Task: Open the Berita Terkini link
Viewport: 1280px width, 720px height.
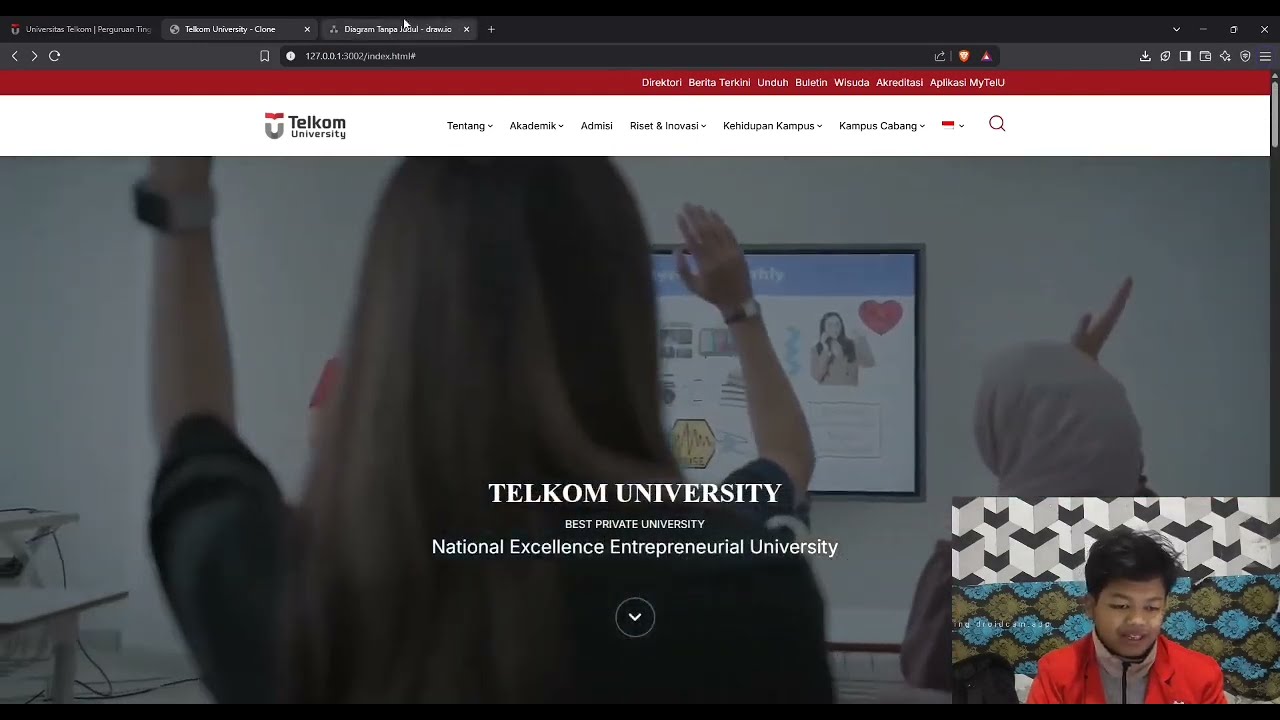Action: [x=719, y=83]
